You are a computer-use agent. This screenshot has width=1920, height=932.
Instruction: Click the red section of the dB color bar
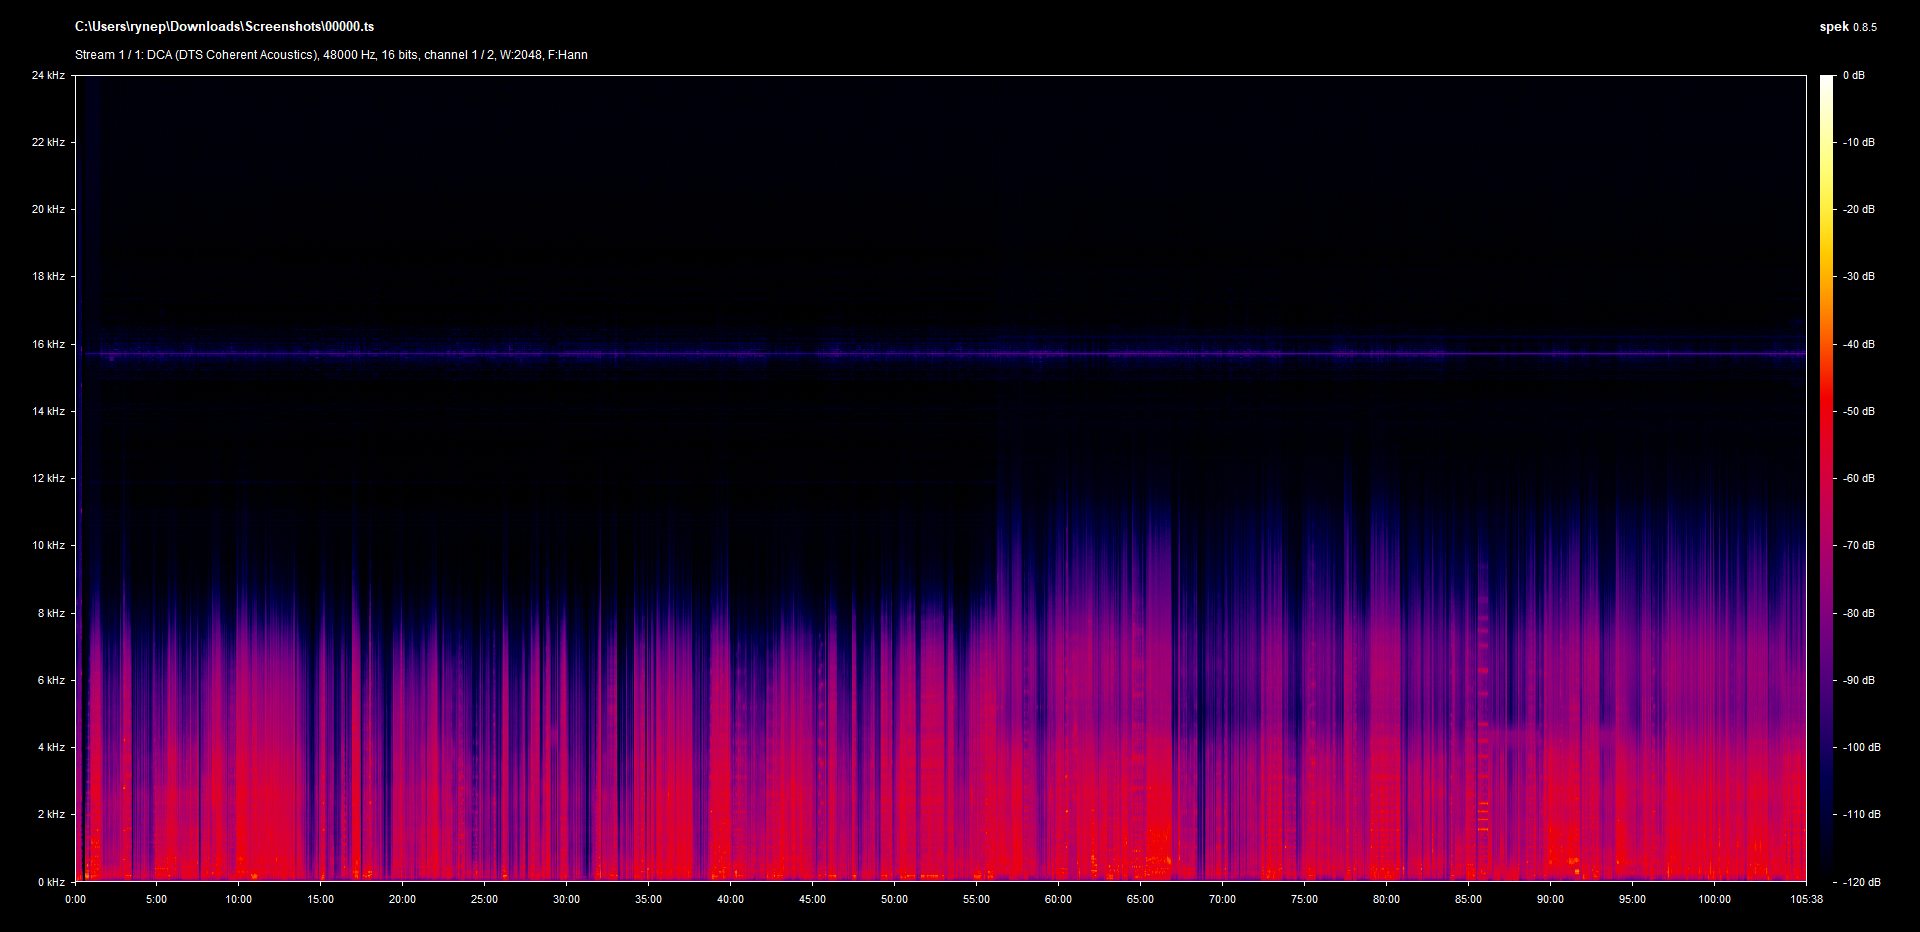click(x=1827, y=420)
